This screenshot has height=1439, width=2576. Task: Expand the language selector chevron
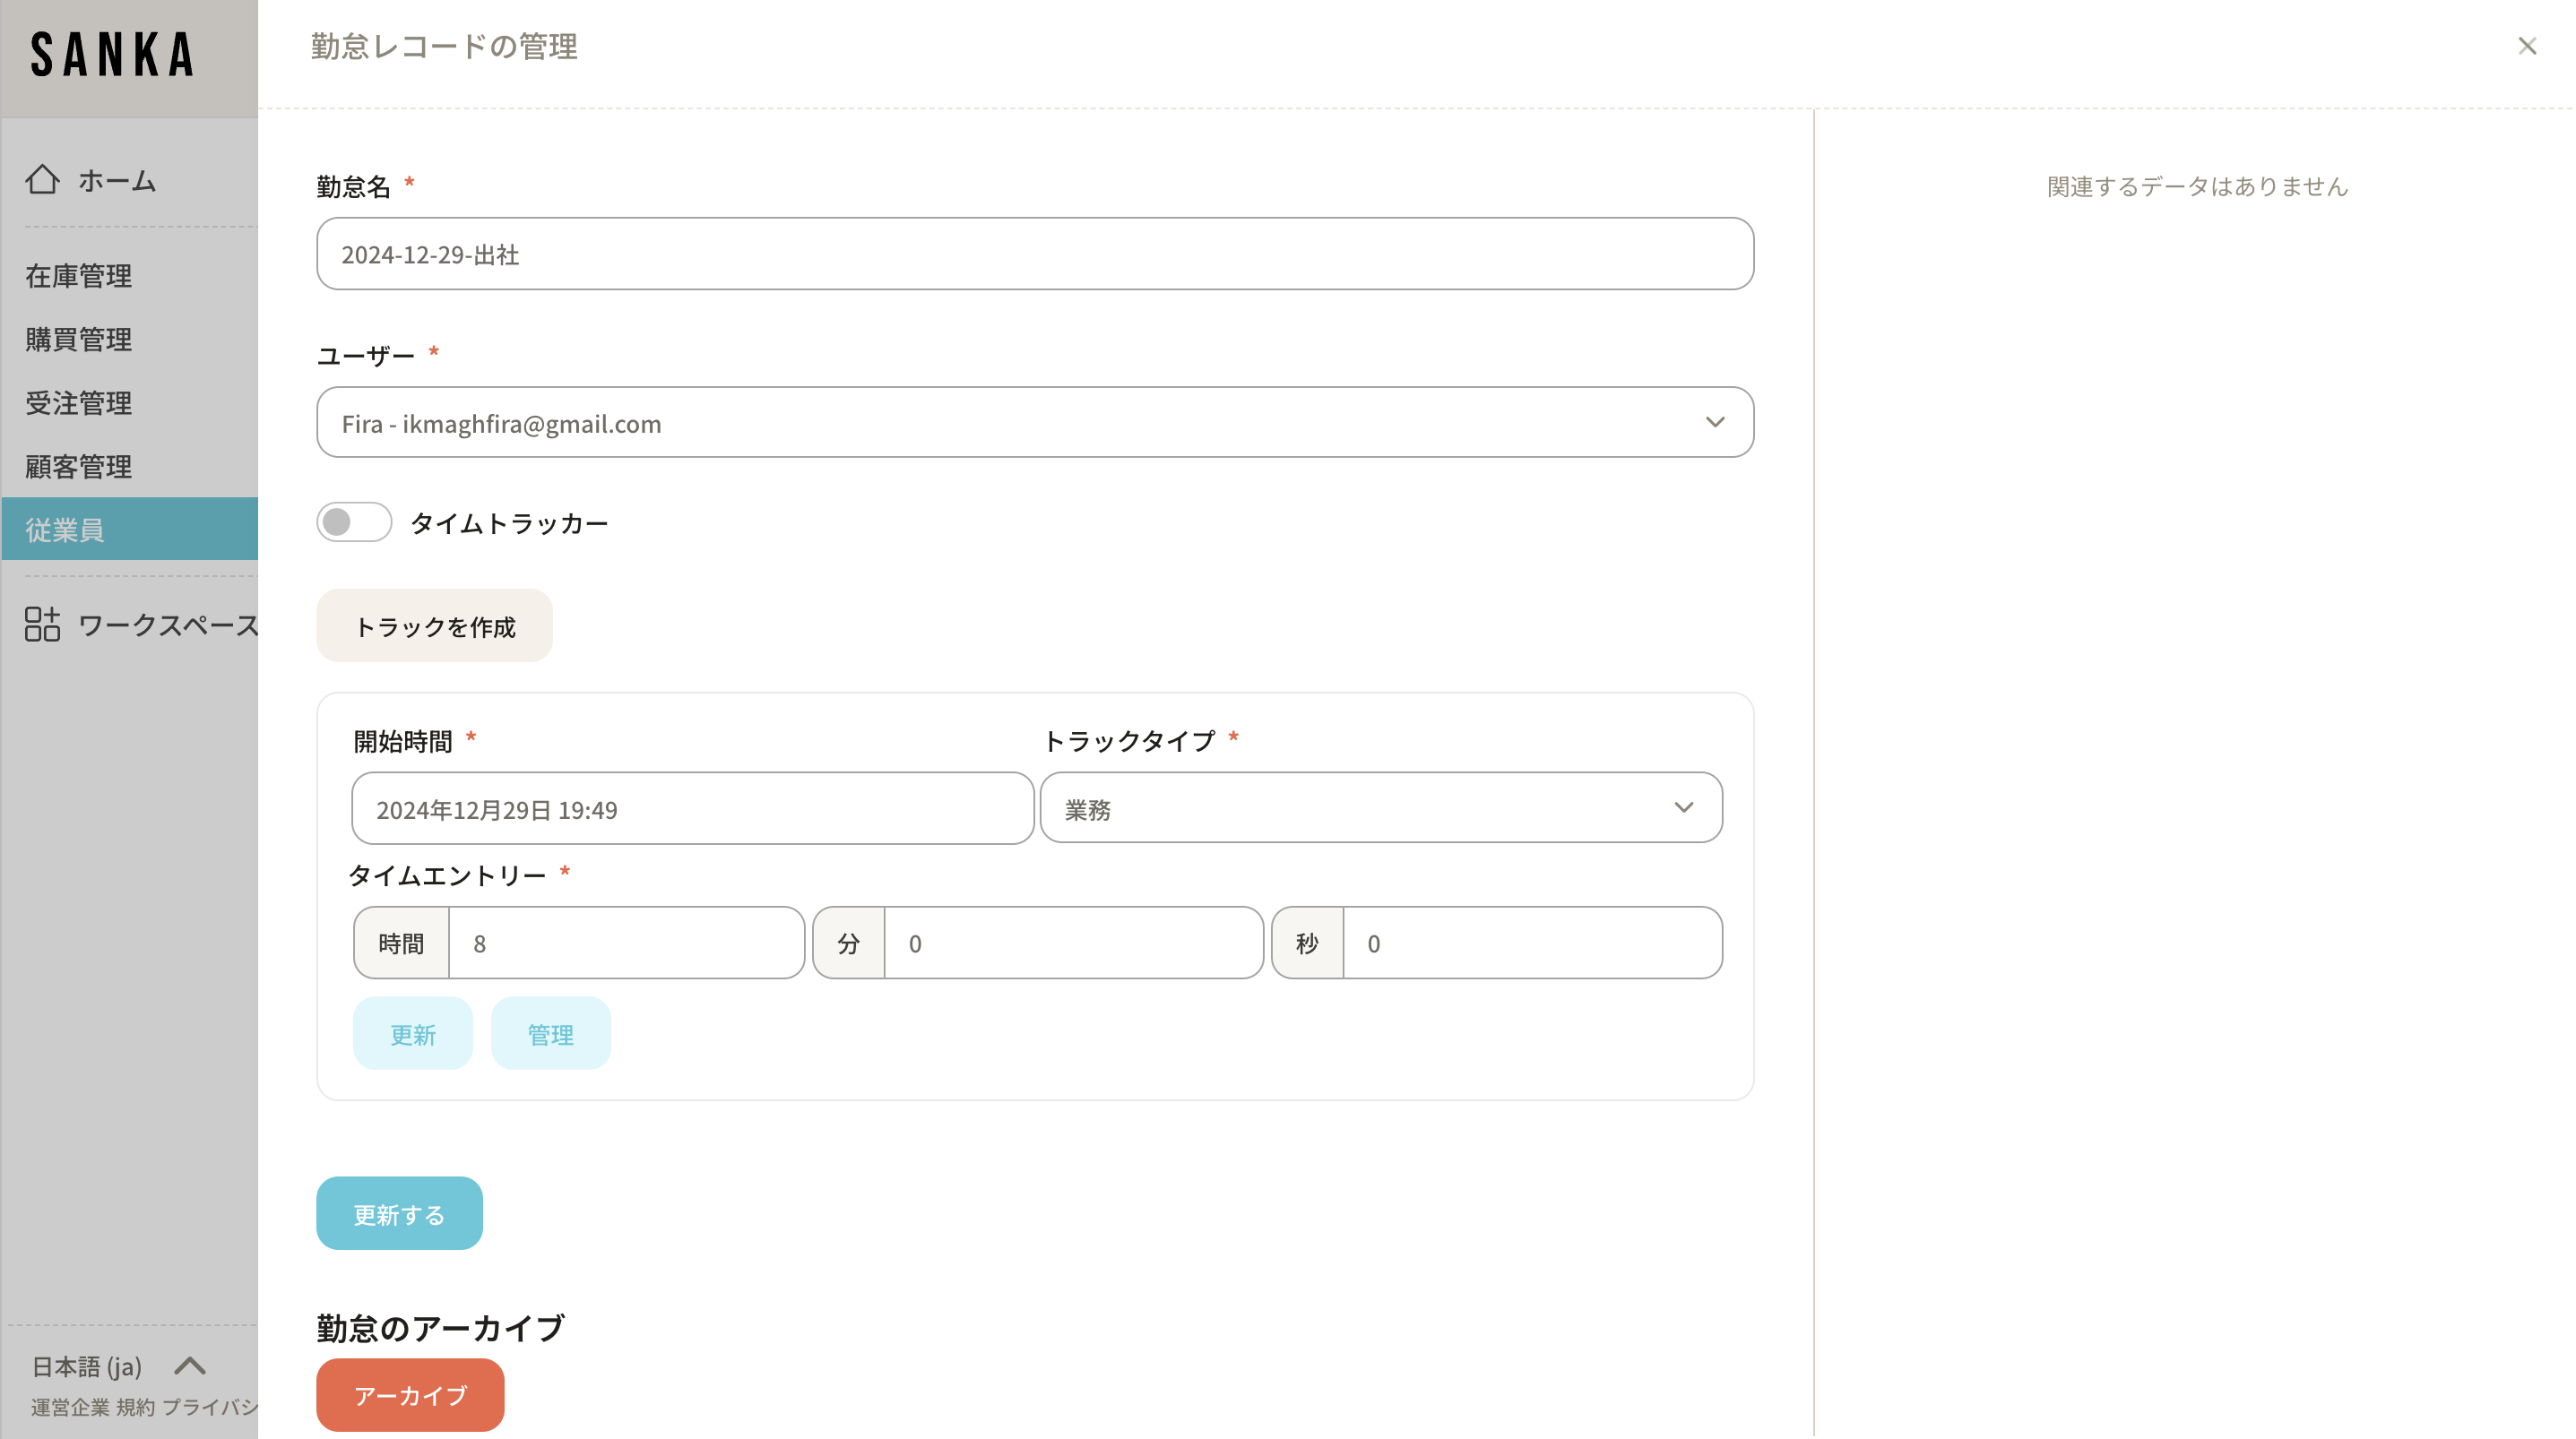[x=190, y=1365]
